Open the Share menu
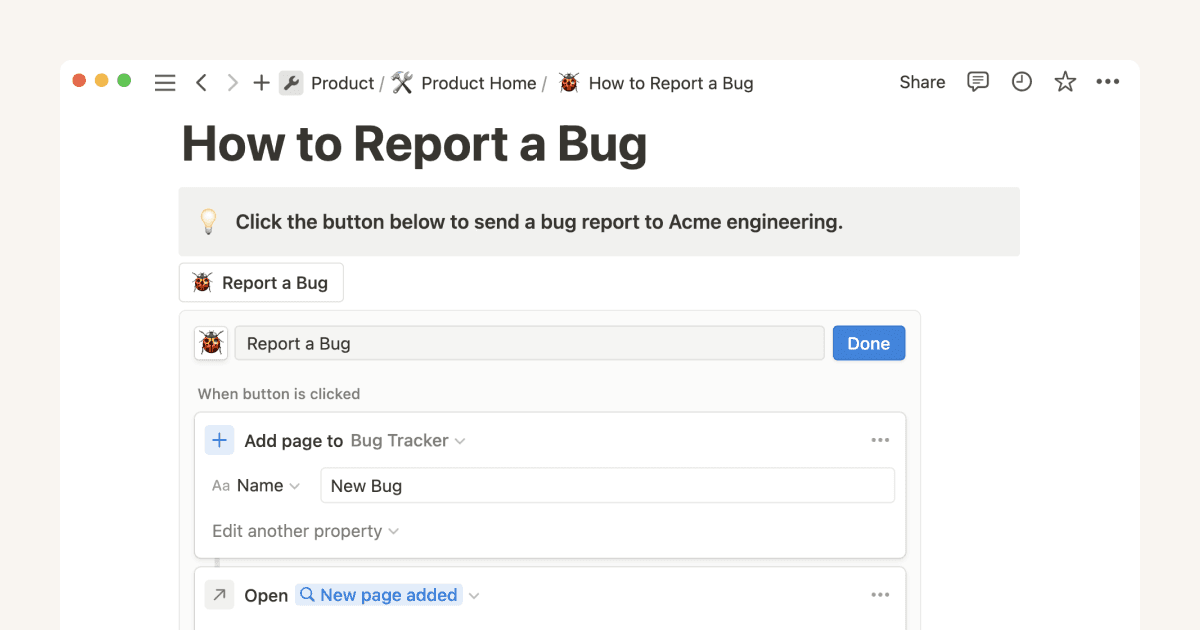This screenshot has height=630, width=1200. pos(921,82)
